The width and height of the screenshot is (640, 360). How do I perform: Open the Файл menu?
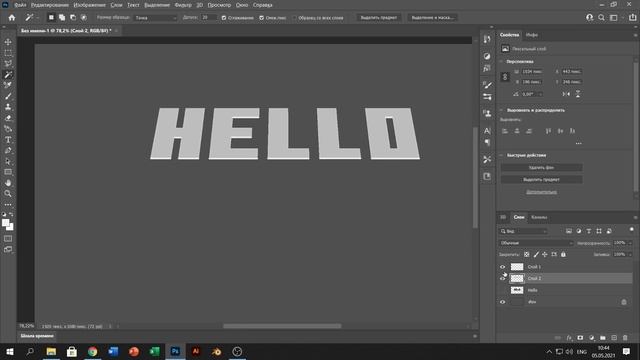tap(20, 5)
